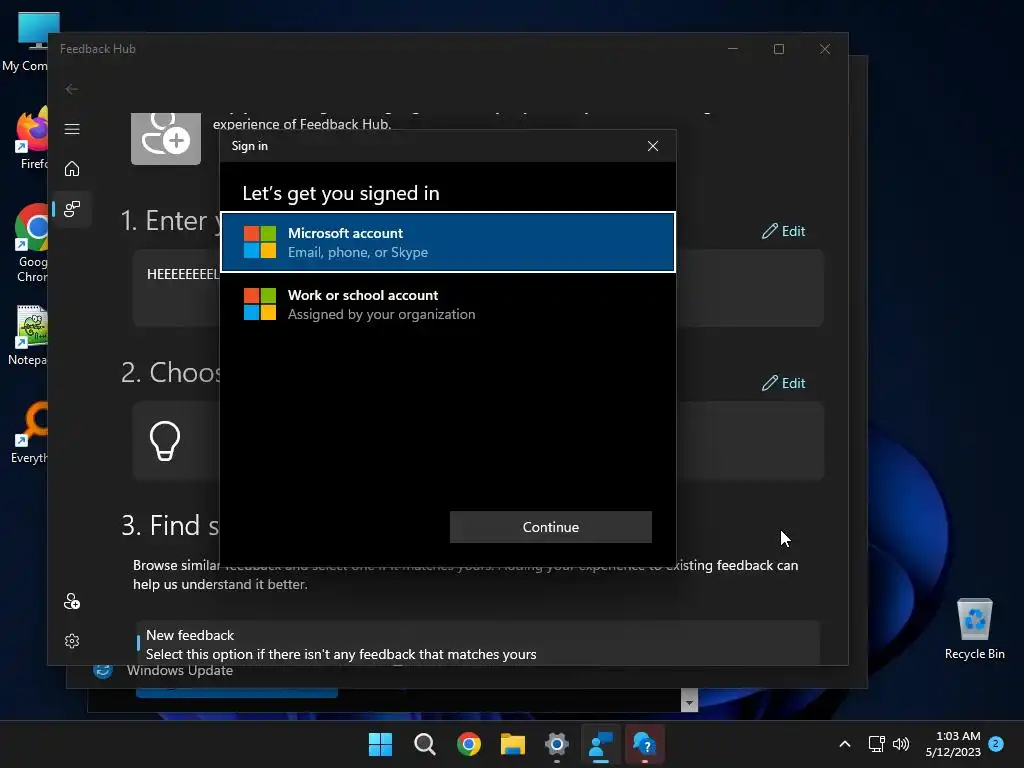Click the sidebar sign-in account icon
The image size is (1024, 768).
click(x=72, y=601)
